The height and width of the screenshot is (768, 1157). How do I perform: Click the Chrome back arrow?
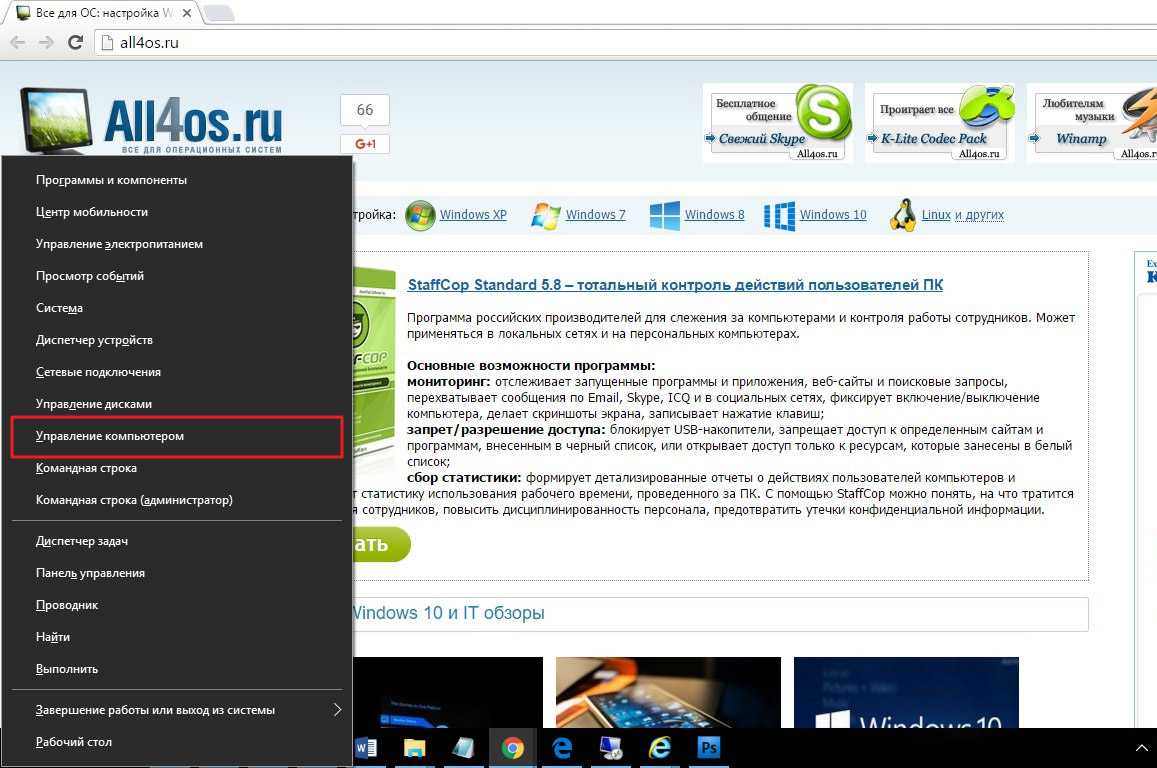click(x=18, y=43)
